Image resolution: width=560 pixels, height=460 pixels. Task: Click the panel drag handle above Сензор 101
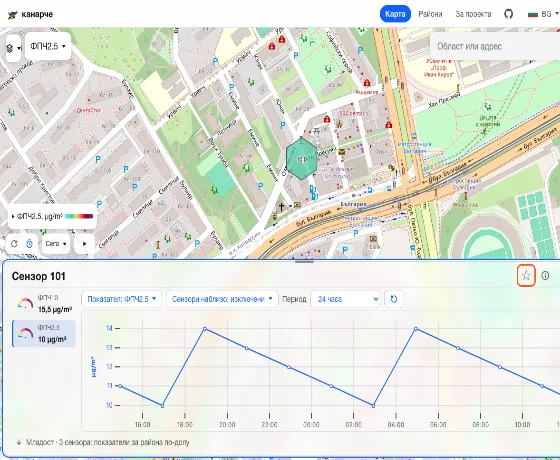[x=304, y=261]
